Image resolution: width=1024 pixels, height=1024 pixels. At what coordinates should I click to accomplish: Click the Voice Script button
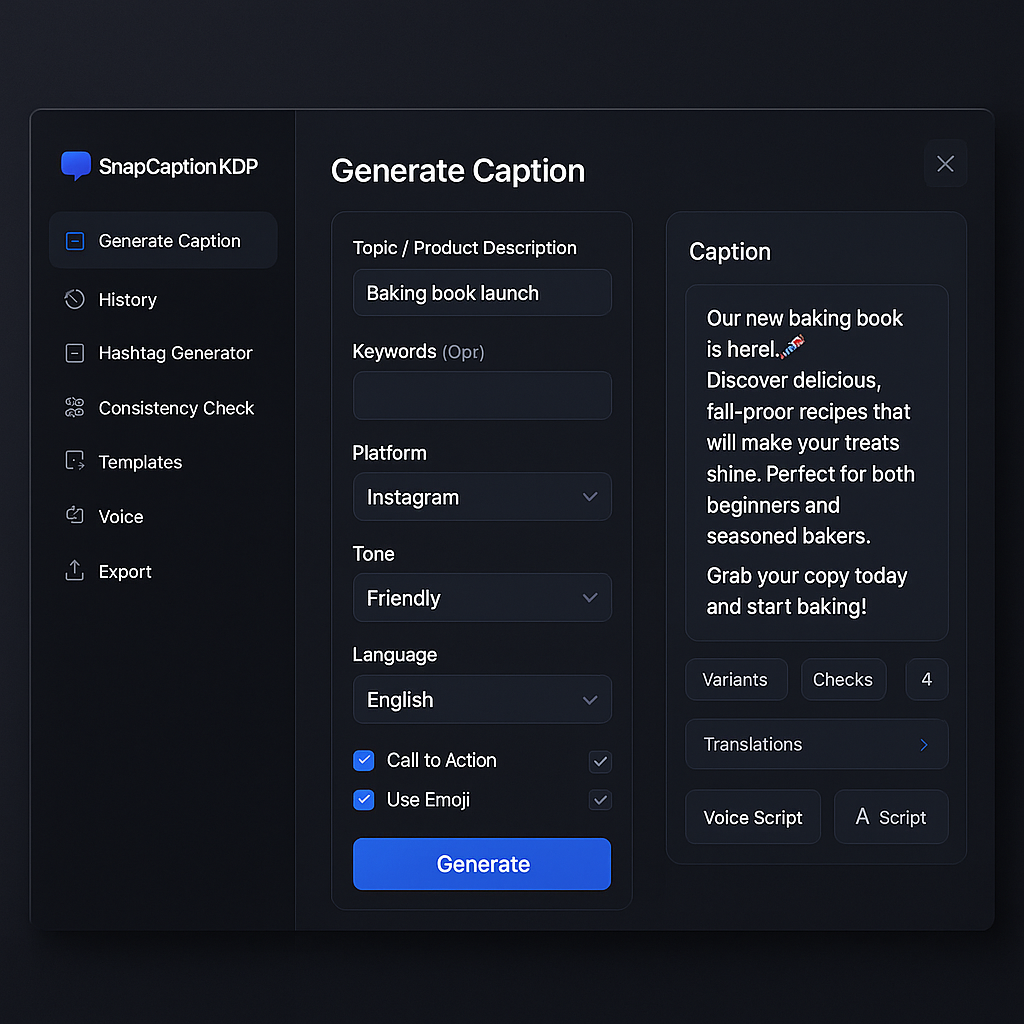tap(753, 818)
